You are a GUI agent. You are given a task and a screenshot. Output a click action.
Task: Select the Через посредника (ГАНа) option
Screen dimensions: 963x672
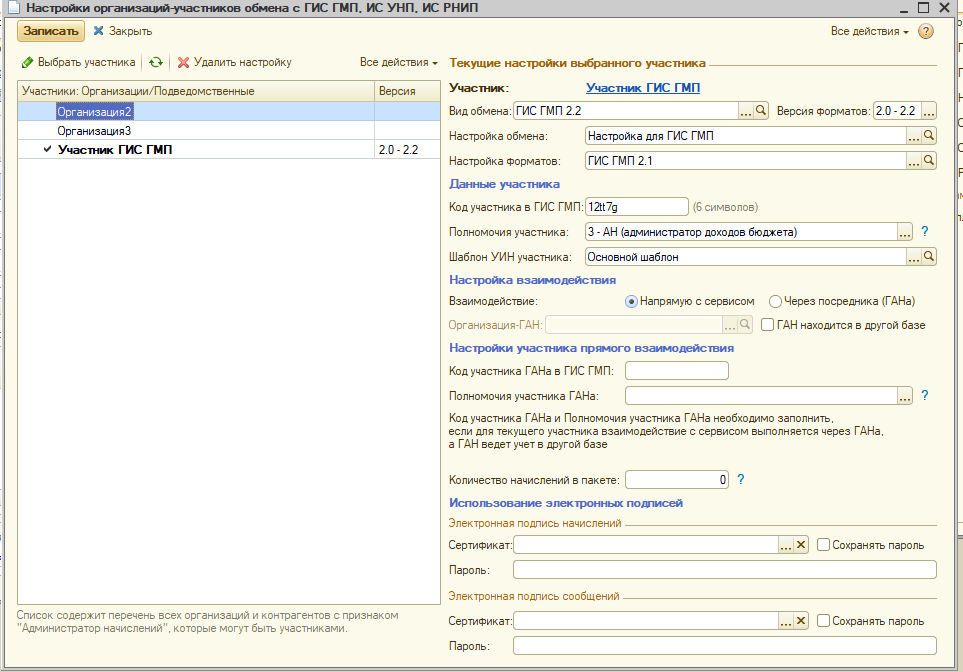775,301
